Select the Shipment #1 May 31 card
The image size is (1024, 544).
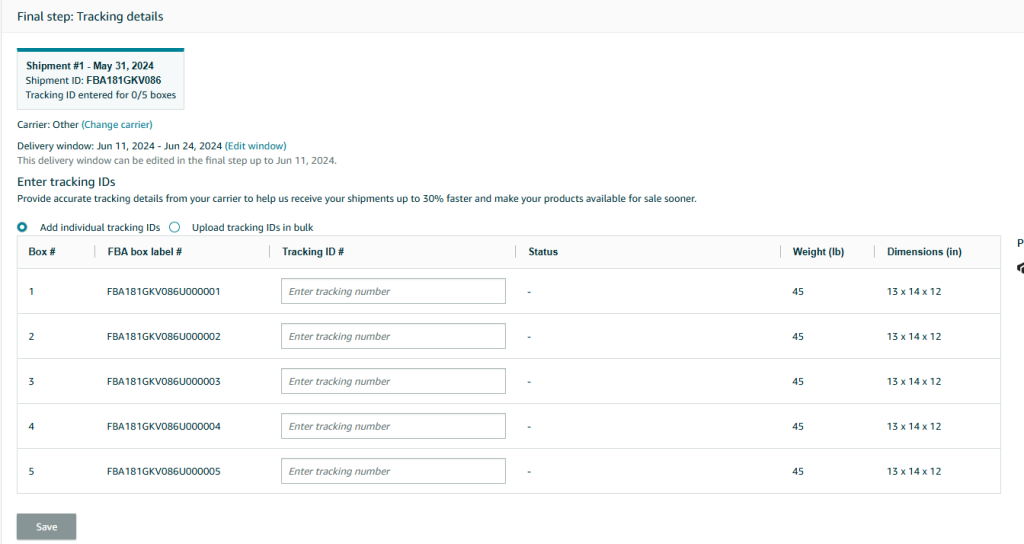[x=100, y=80]
